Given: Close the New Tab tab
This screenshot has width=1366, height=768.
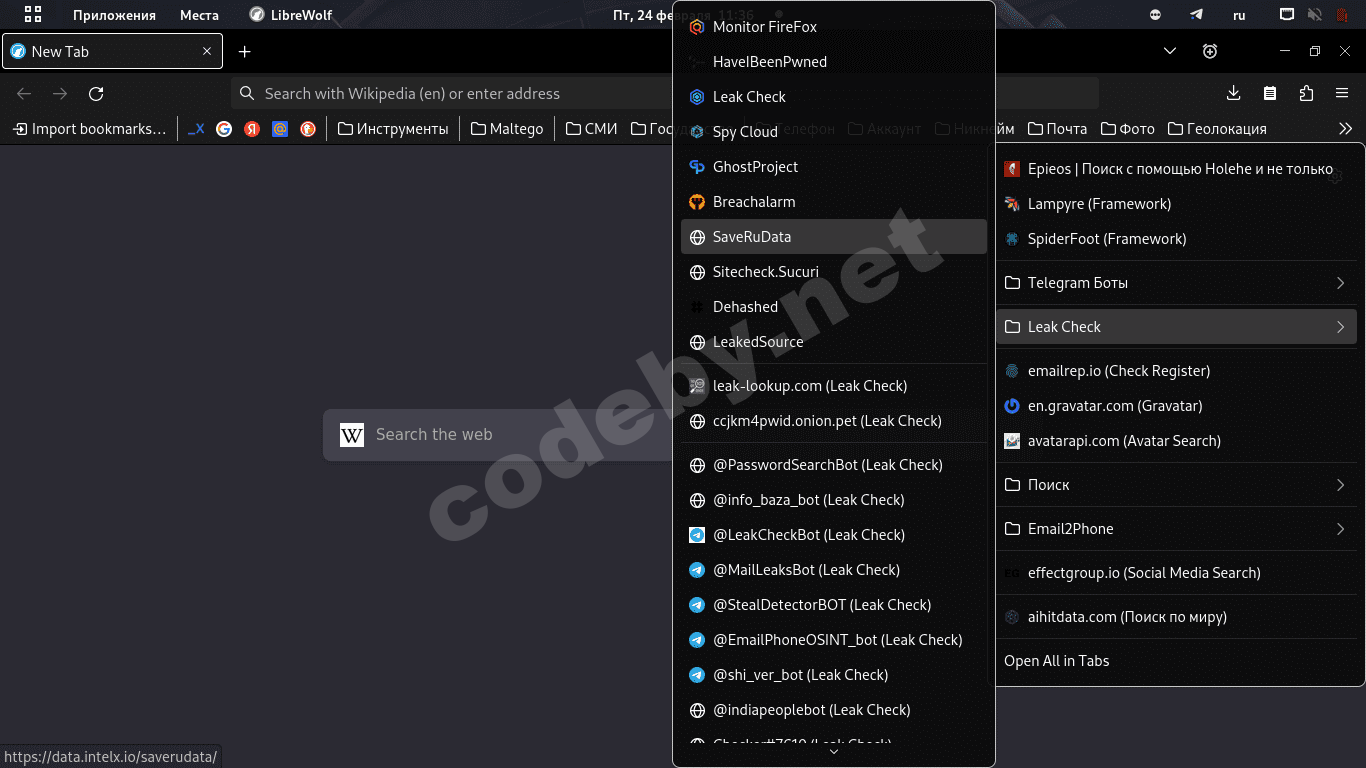Looking at the screenshot, I should point(207,51).
